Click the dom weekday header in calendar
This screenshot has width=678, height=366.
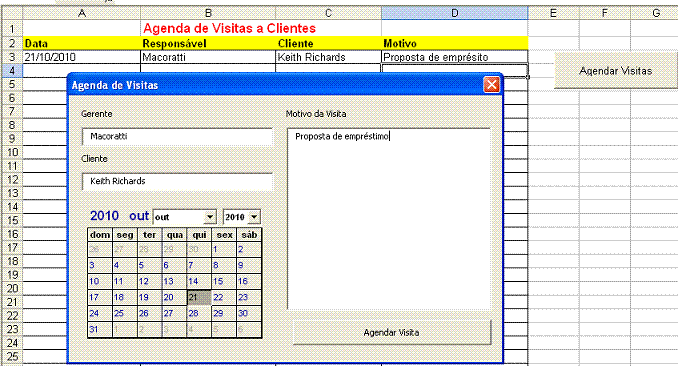pos(100,235)
